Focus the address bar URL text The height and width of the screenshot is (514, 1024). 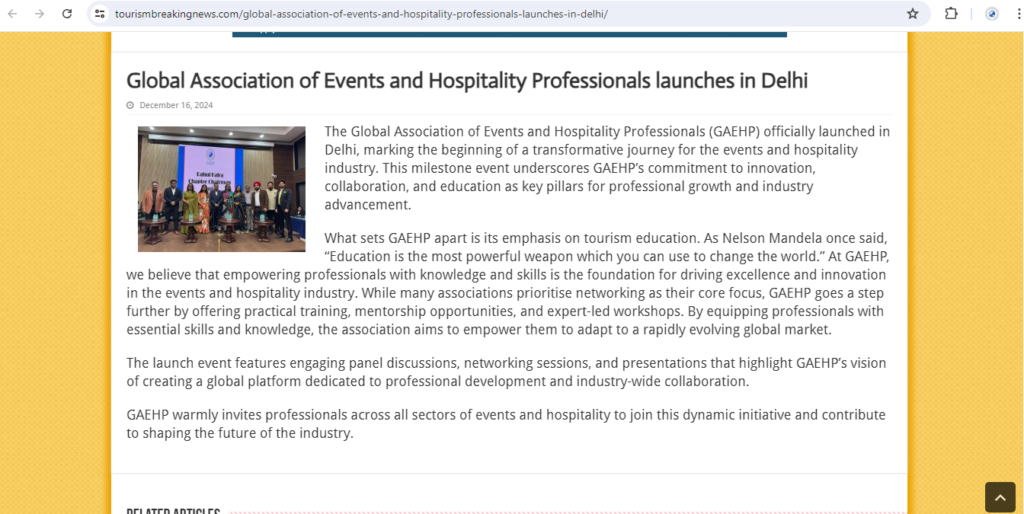tap(360, 14)
